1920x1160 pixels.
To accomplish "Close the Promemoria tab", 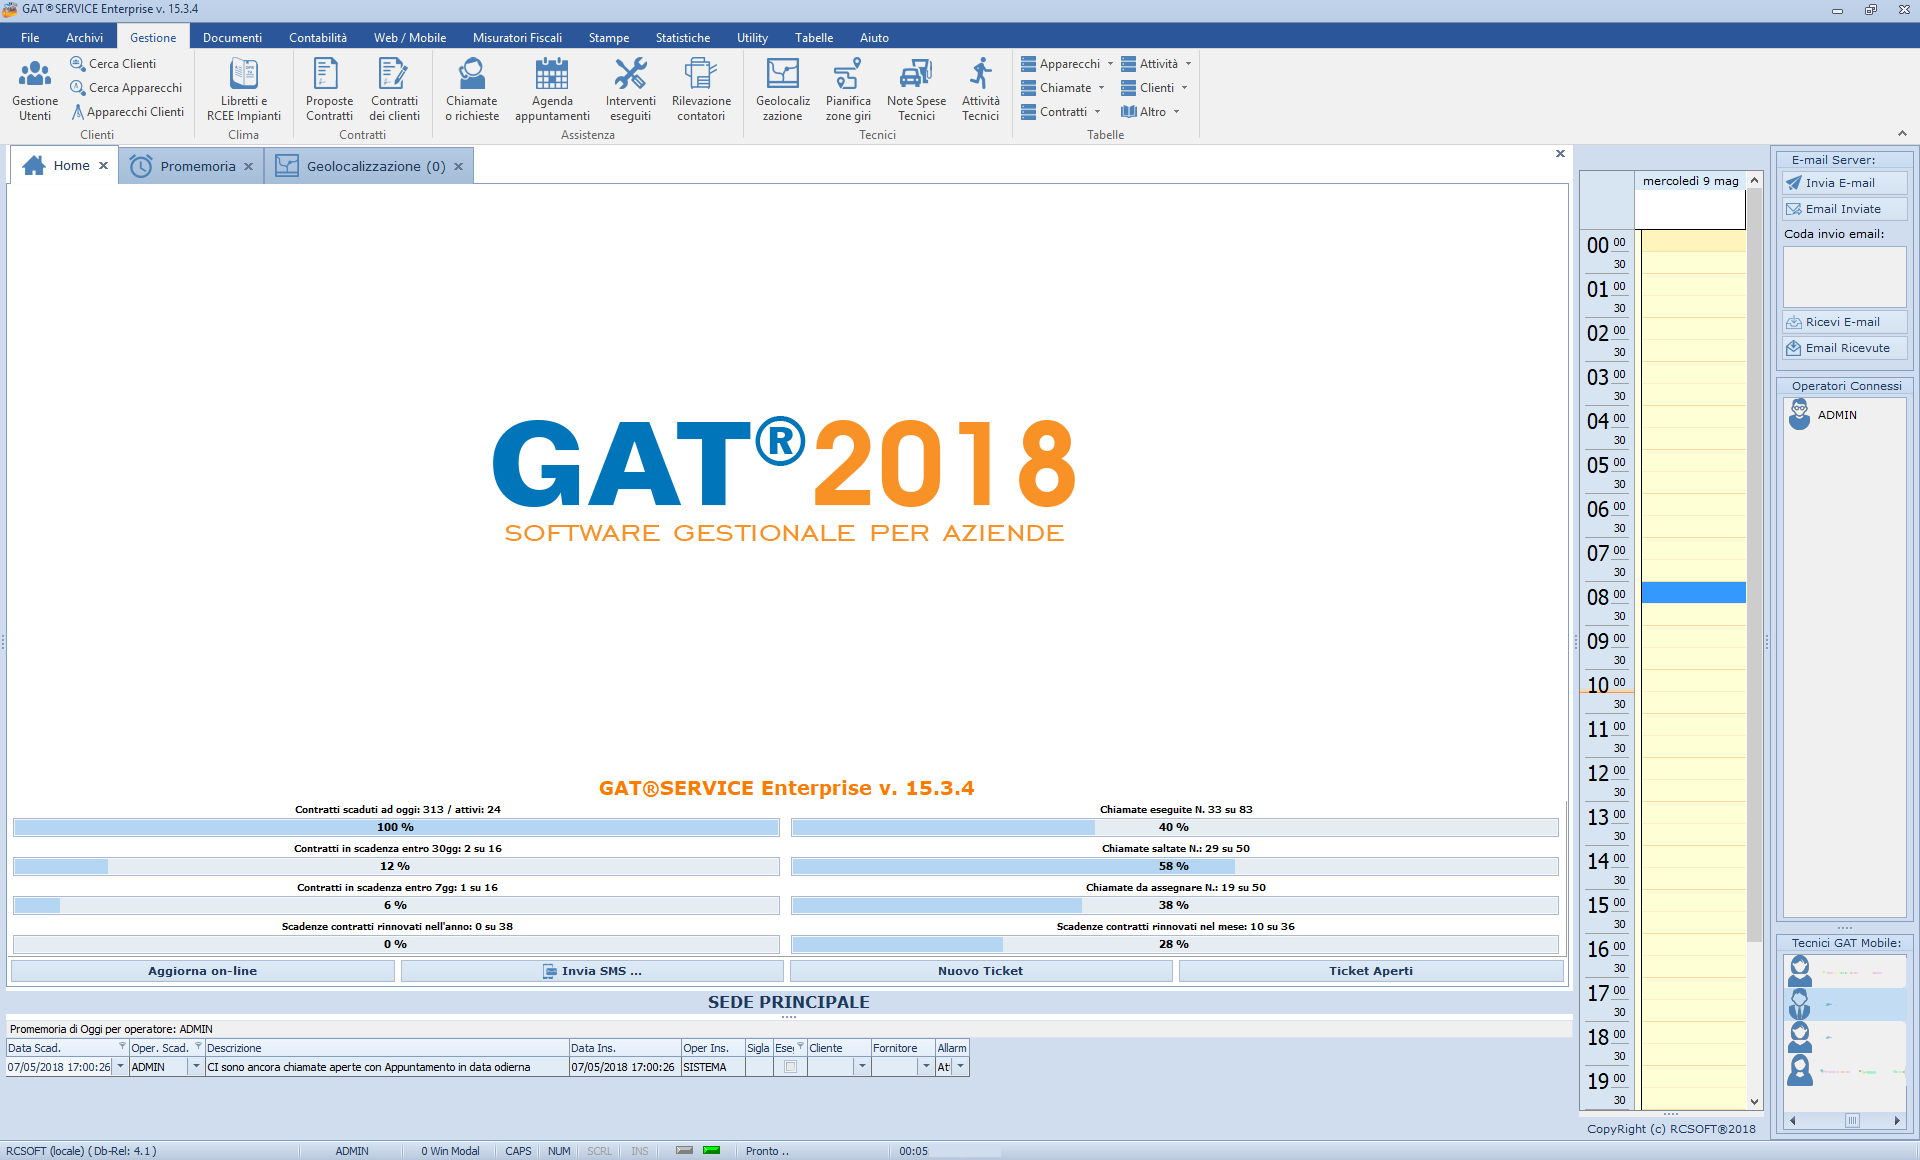I will (248, 167).
